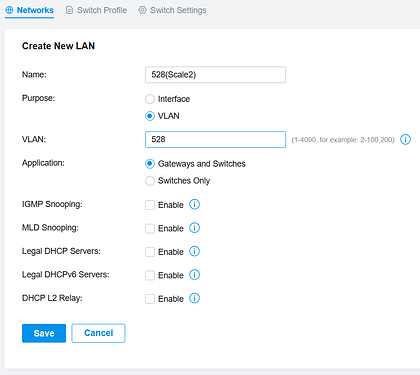Open info icon for MLD Snooping

tap(194, 228)
